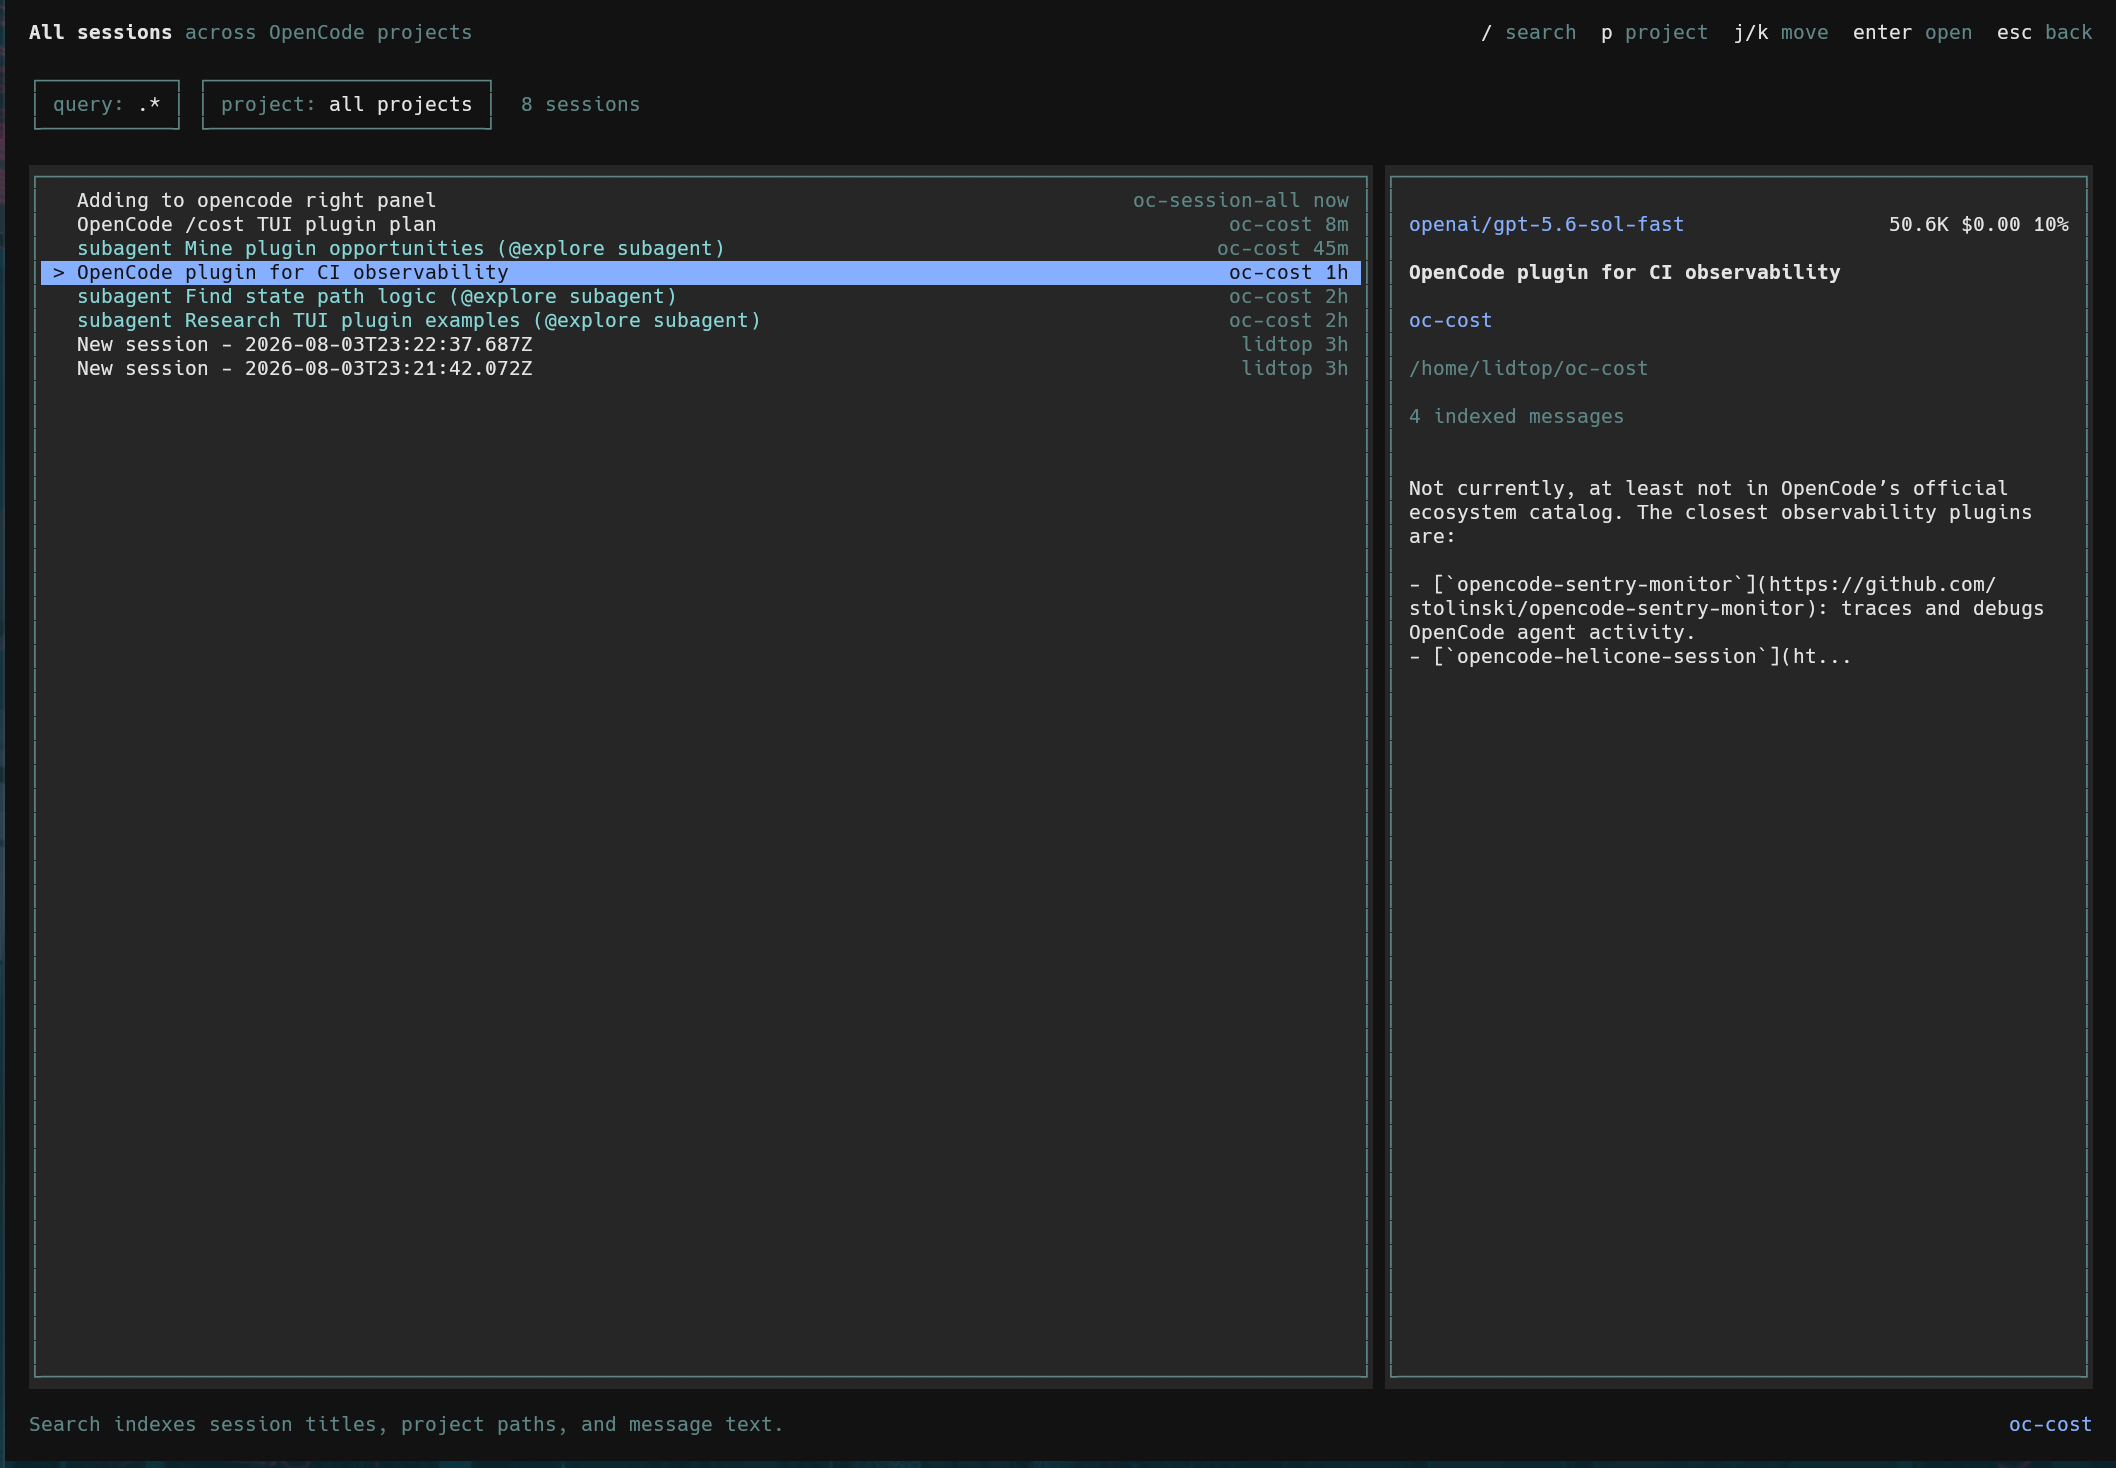Click the 'All sessions' header title
The image size is (2116, 1468).
pyautogui.click(x=100, y=33)
